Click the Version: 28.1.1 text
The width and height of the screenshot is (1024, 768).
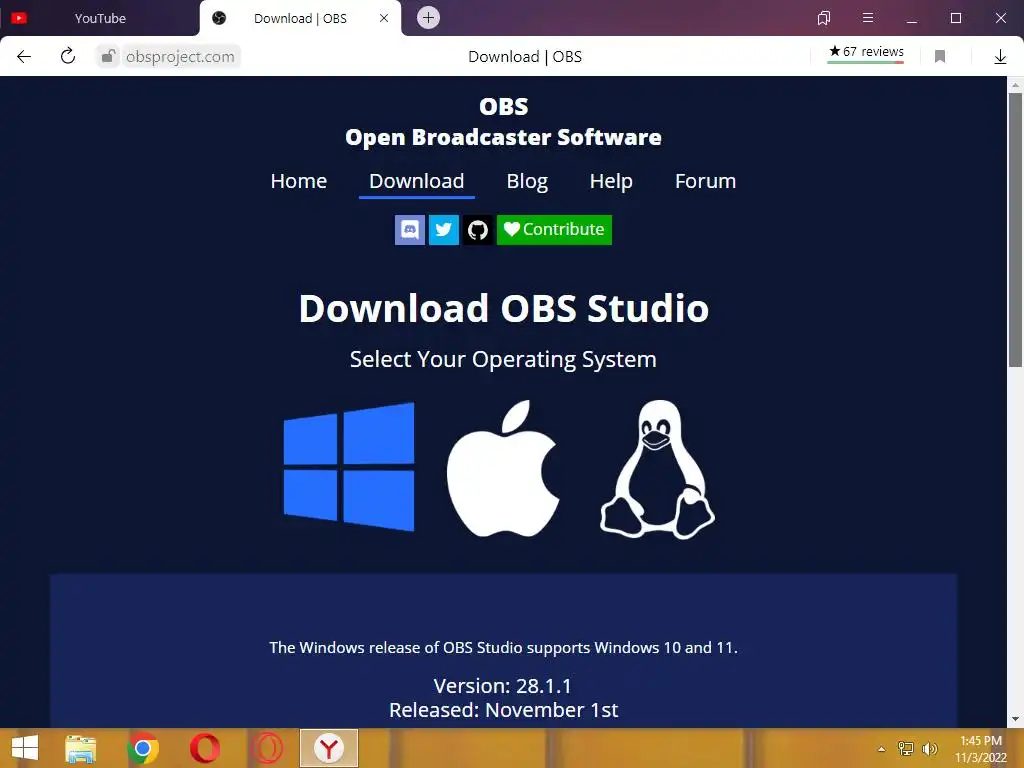[x=503, y=686]
